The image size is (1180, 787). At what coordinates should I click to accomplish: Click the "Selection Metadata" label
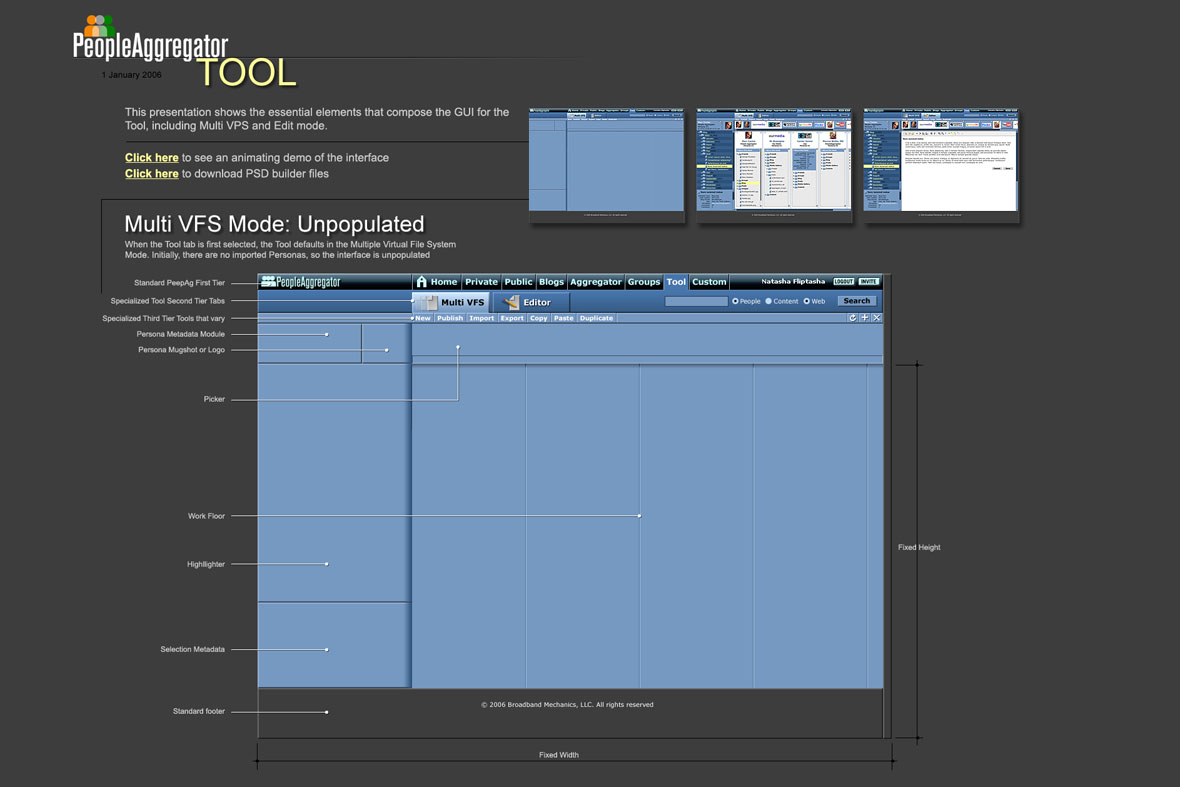tap(193, 649)
